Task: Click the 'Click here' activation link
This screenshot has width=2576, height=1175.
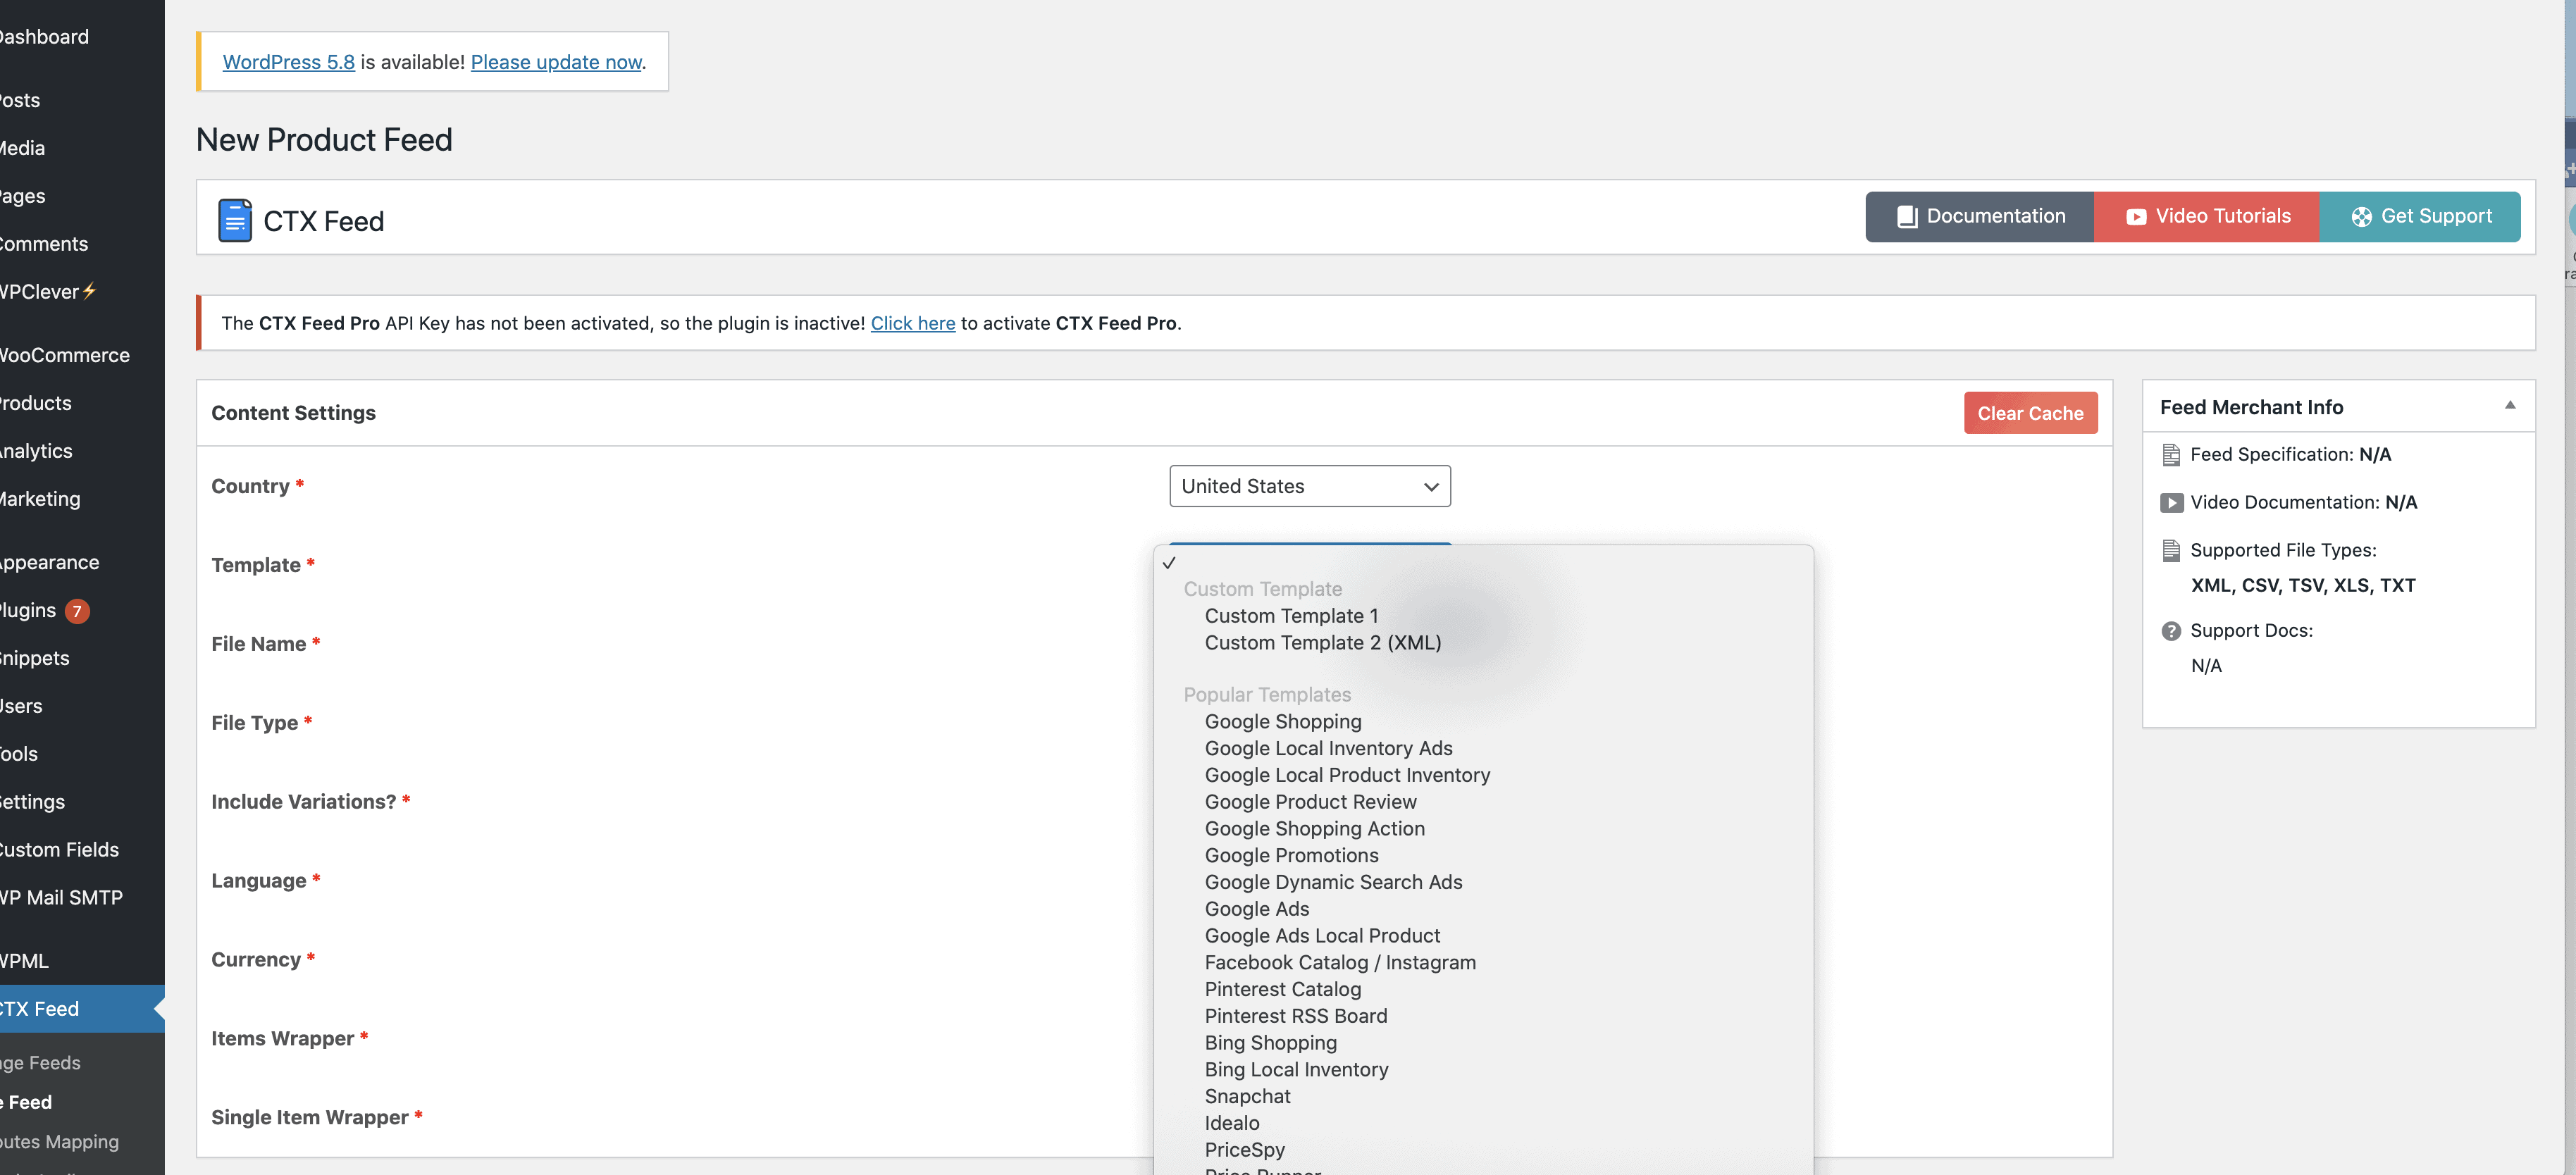Action: click(912, 324)
